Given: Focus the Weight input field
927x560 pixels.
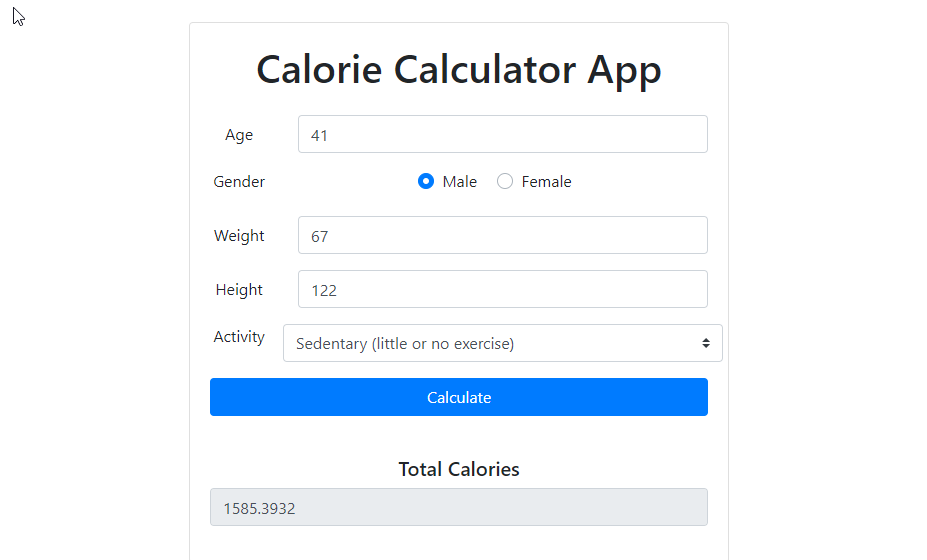Looking at the screenshot, I should pyautogui.click(x=503, y=235).
